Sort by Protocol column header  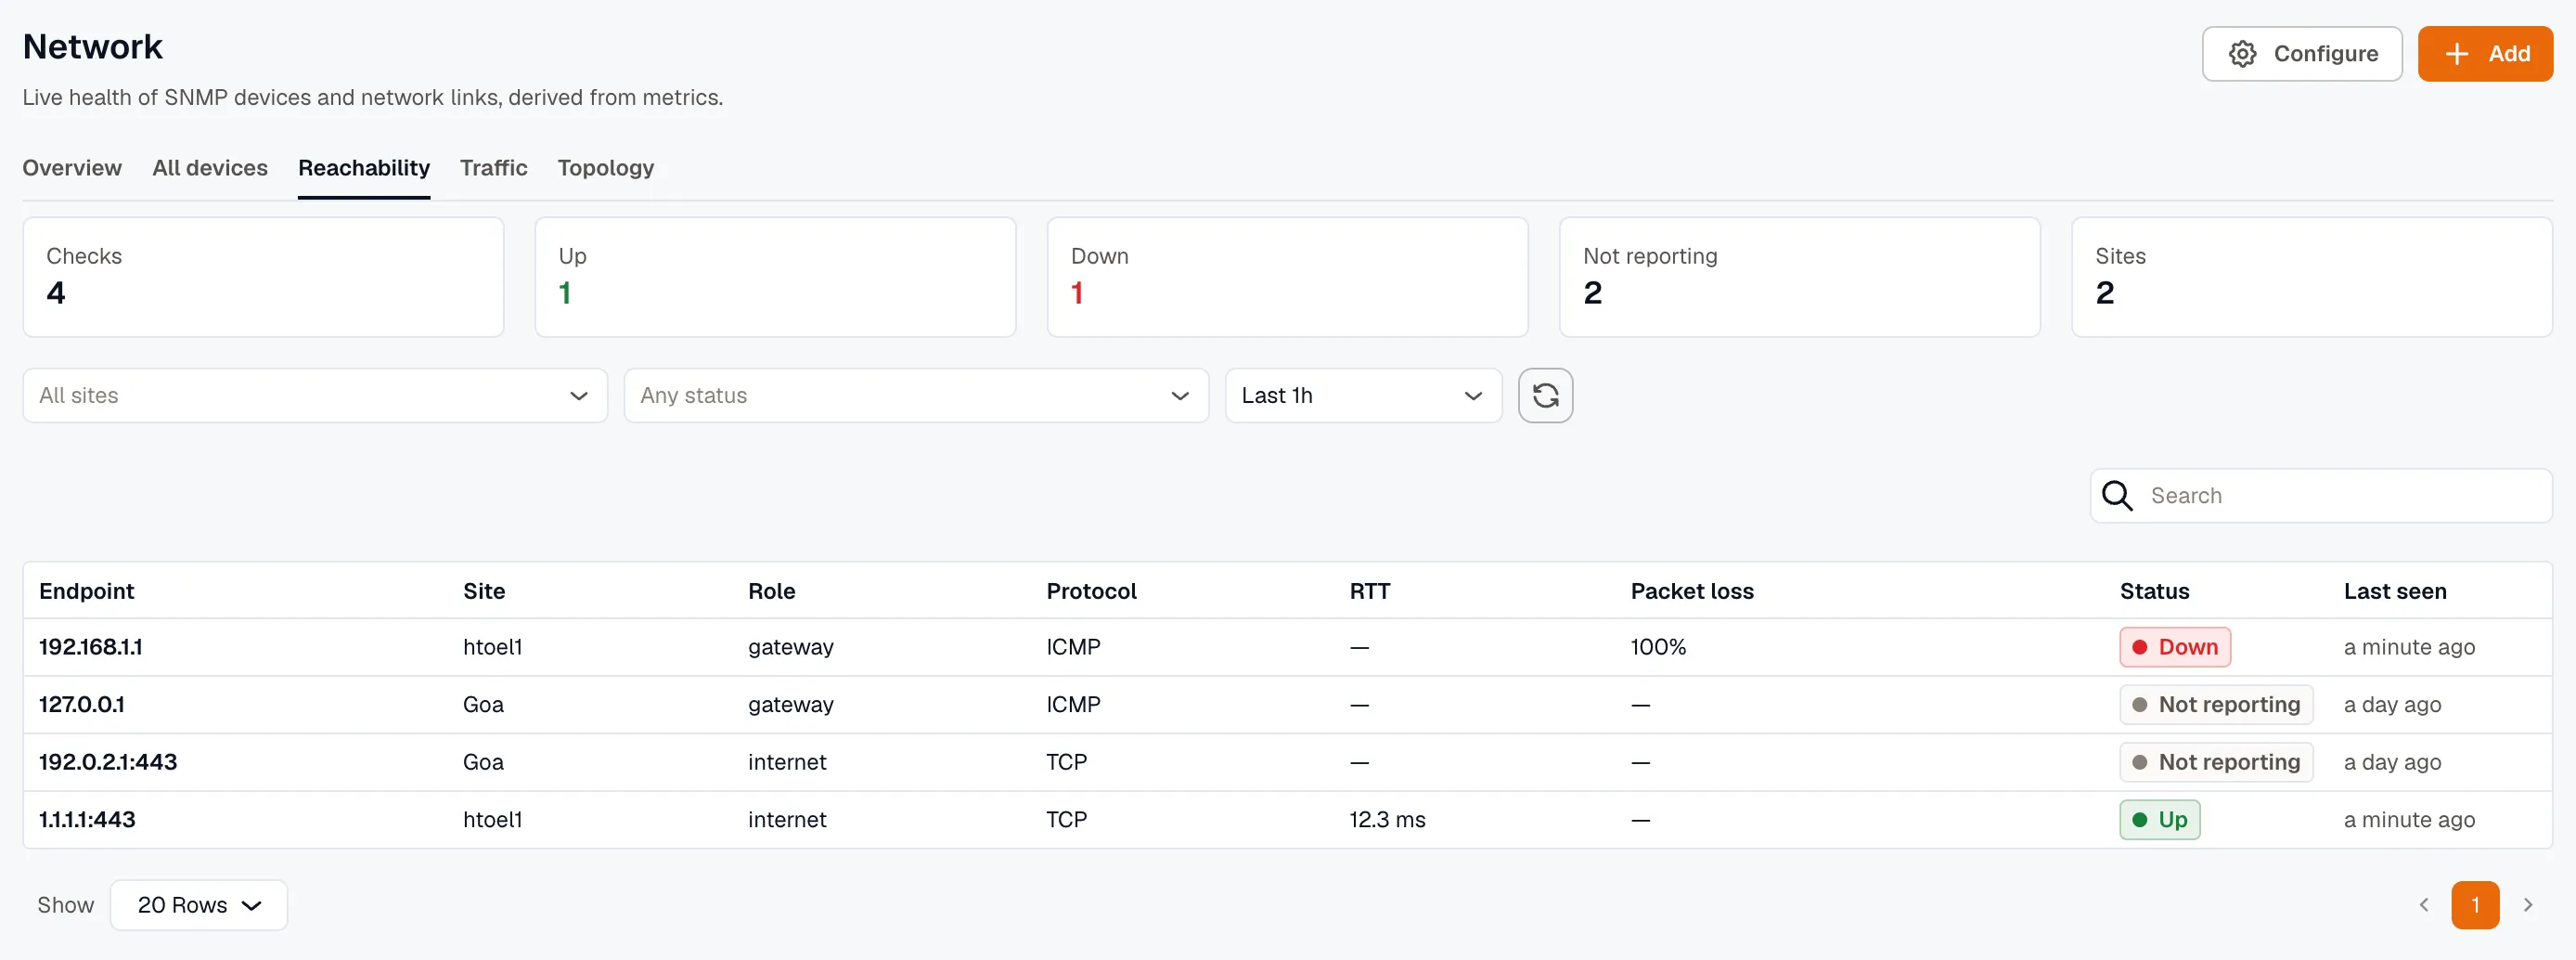click(1091, 591)
